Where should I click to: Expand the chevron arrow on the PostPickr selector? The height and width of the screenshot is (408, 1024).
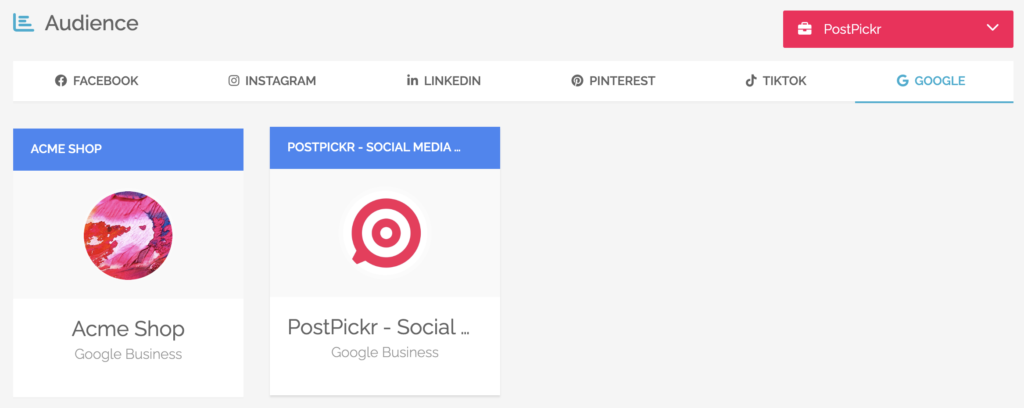tap(992, 29)
